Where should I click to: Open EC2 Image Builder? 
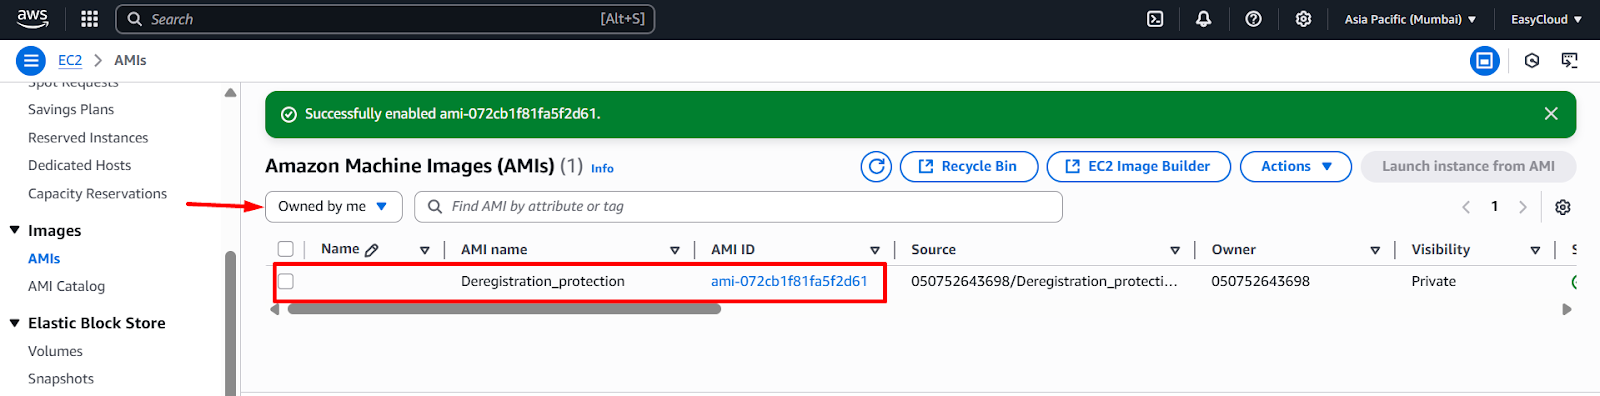1139,167
